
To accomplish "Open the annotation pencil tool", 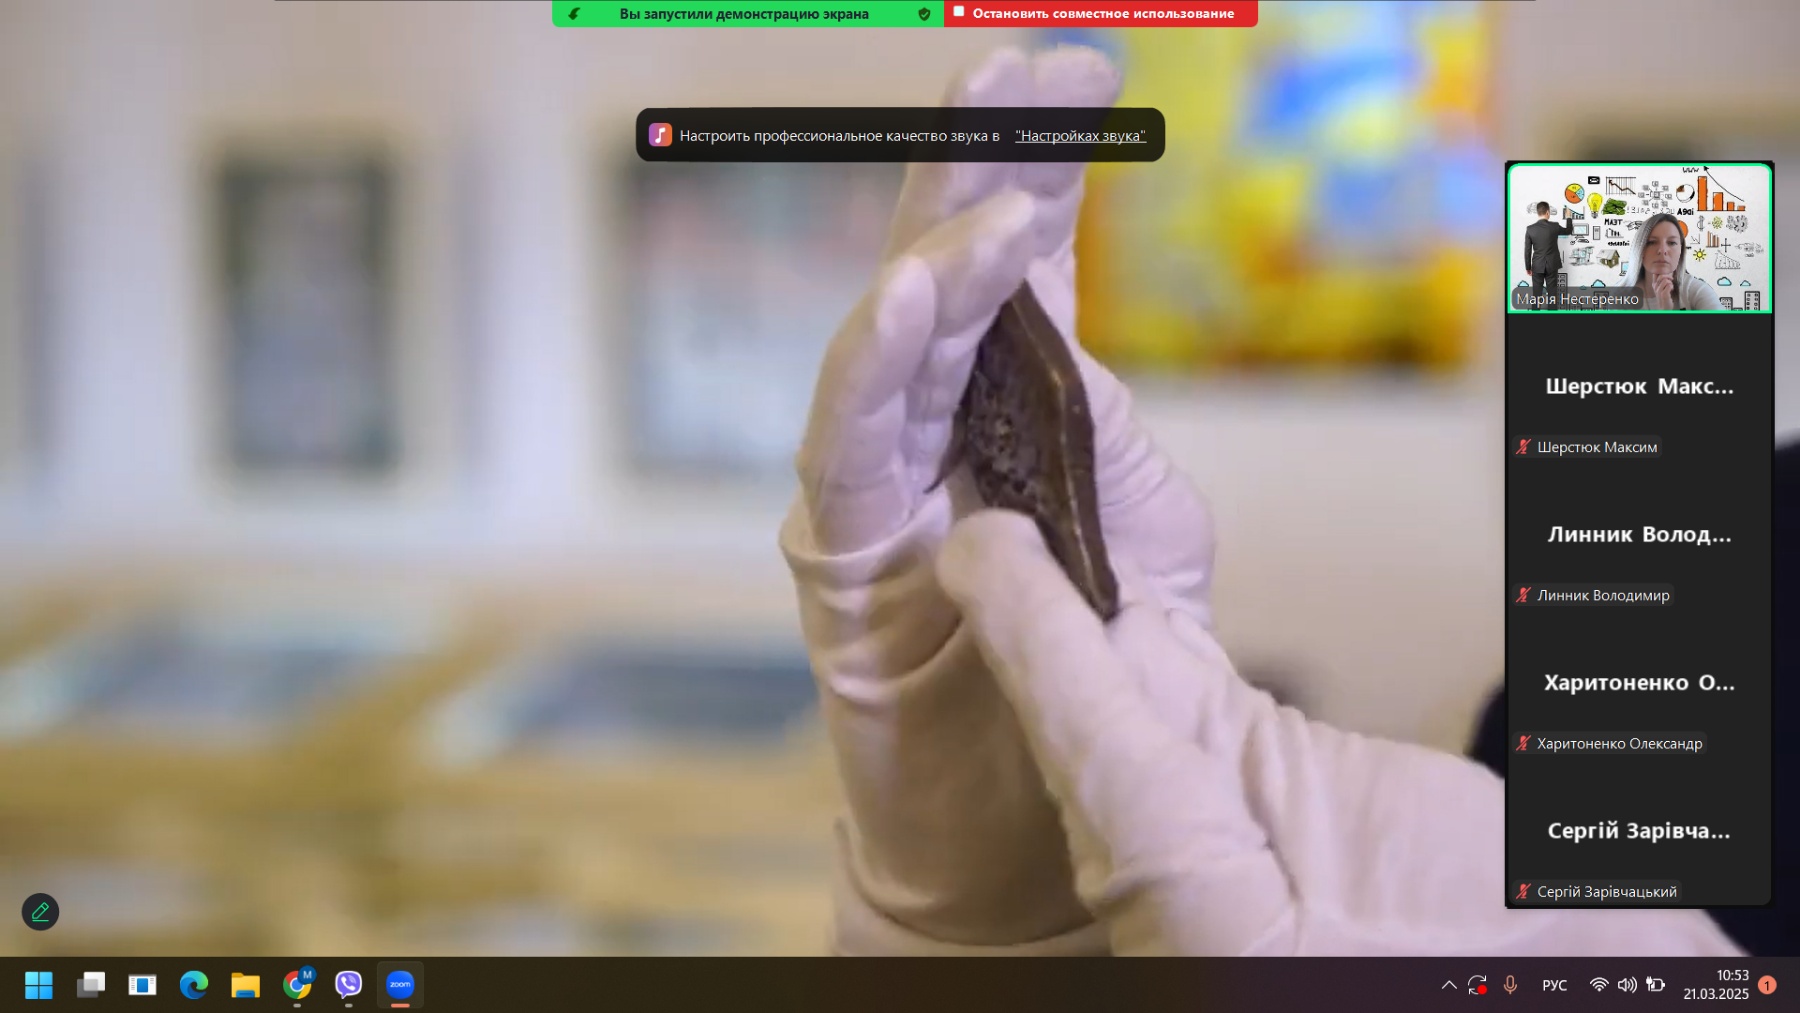I will coord(40,912).
